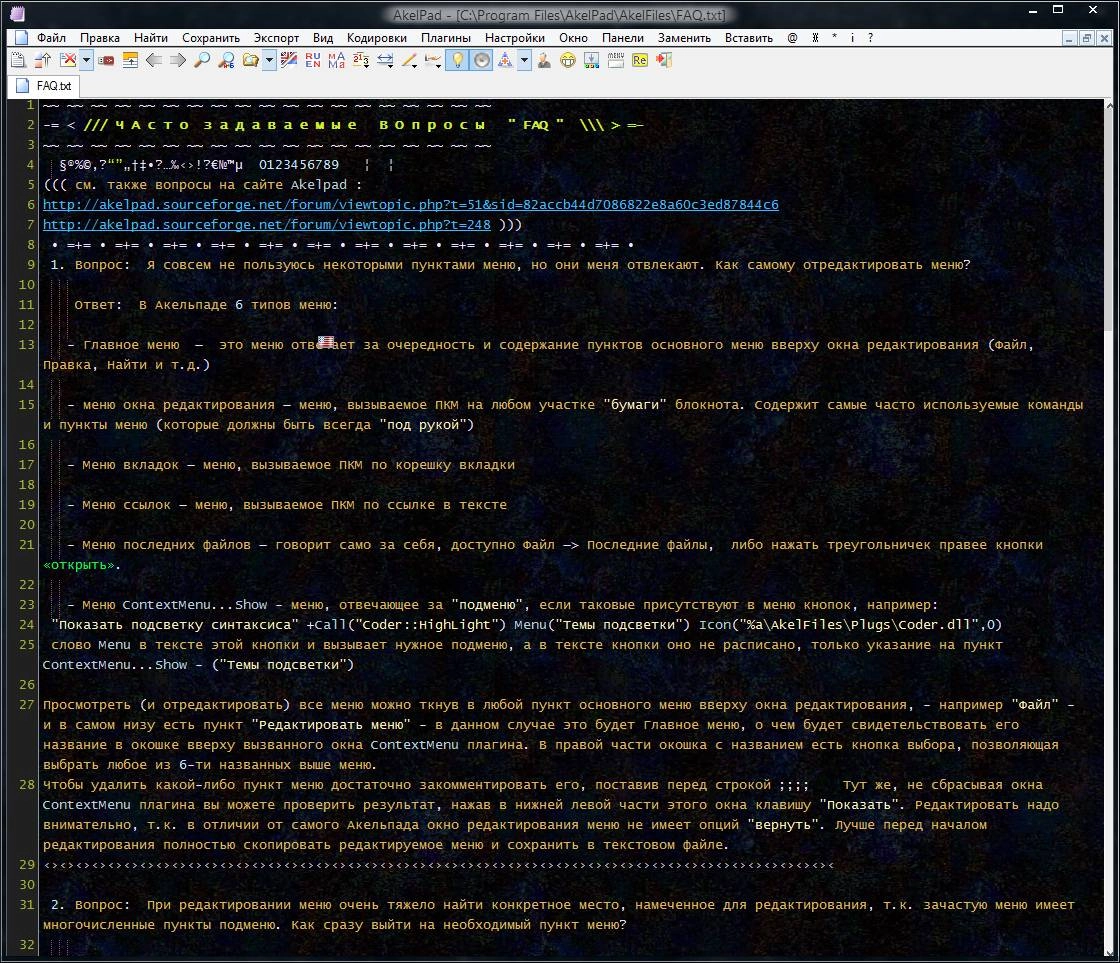Click the orange panel toolbar icon

130,61
